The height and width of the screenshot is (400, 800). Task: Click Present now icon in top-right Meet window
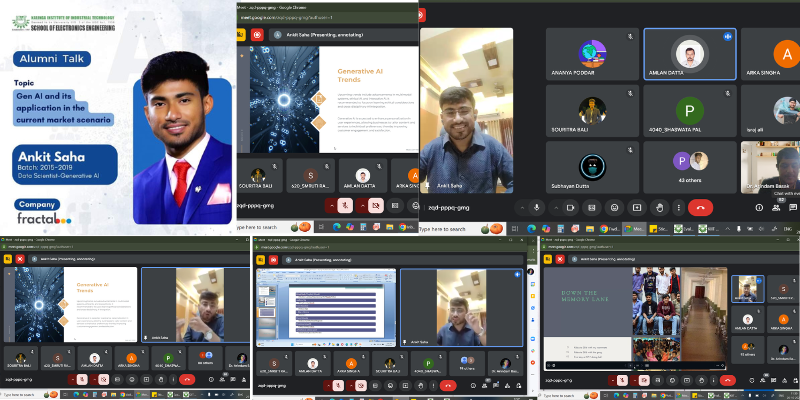[635, 207]
